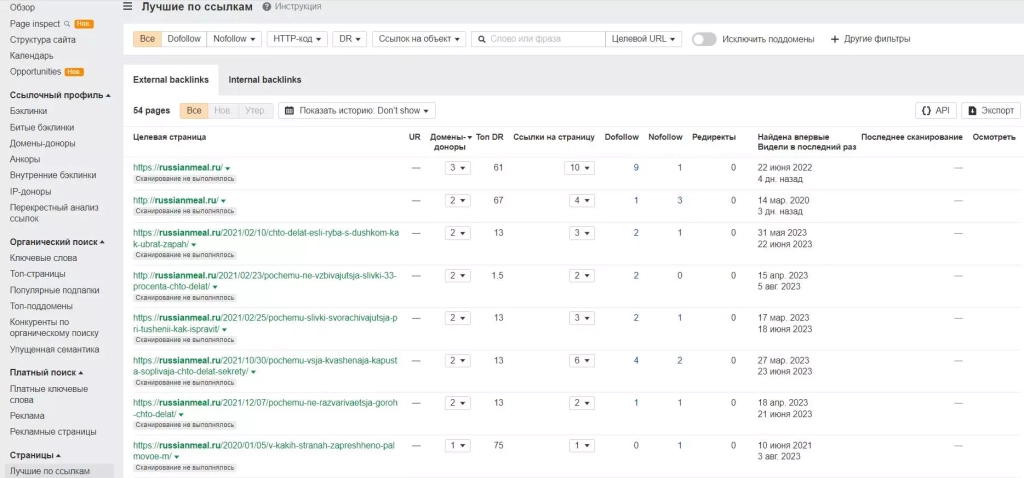Viewport: 1024px width, 478px height.
Task: Open the Инструкция help icon
Action: (x=266, y=7)
